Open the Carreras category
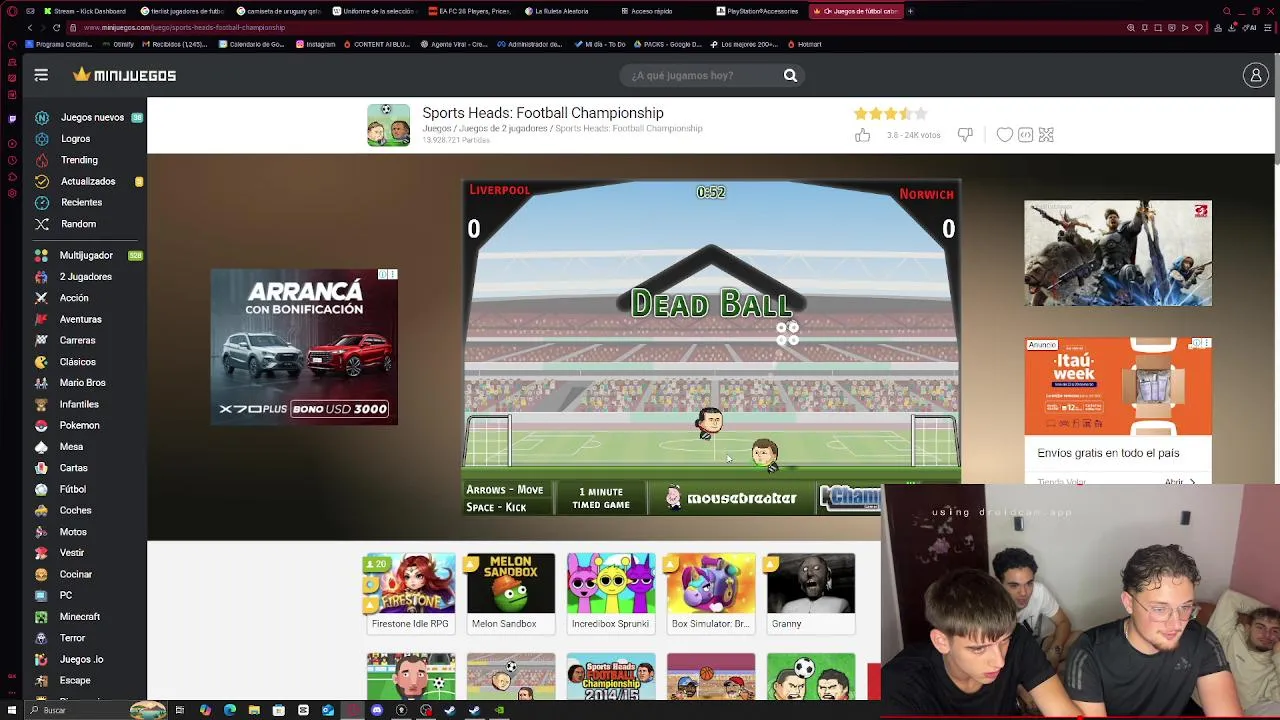The height and width of the screenshot is (720, 1280). [77, 340]
